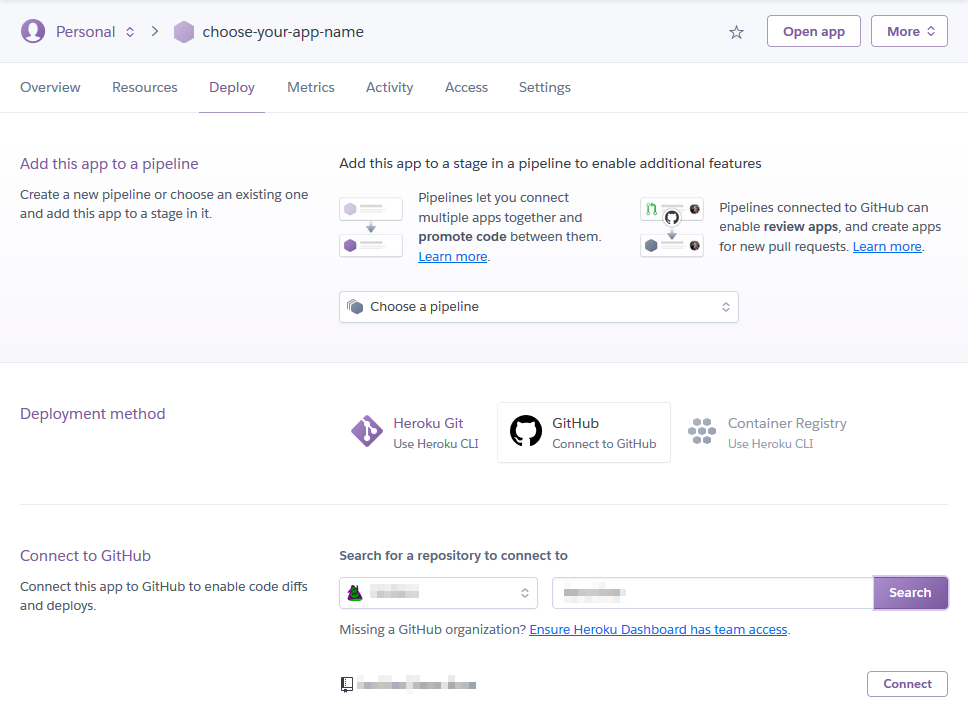Click the Add this app to a pipeline heading

point(109,164)
